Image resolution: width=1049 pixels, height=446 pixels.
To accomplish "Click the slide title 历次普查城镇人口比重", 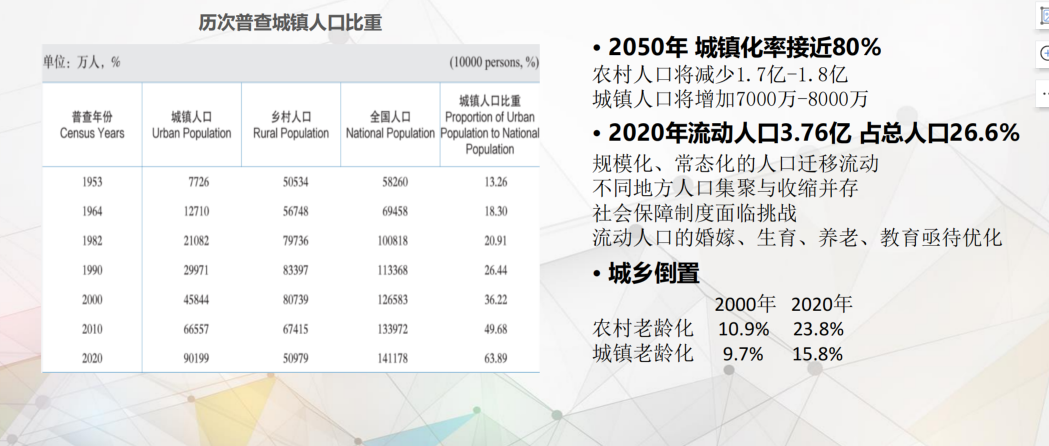I will [290, 23].
